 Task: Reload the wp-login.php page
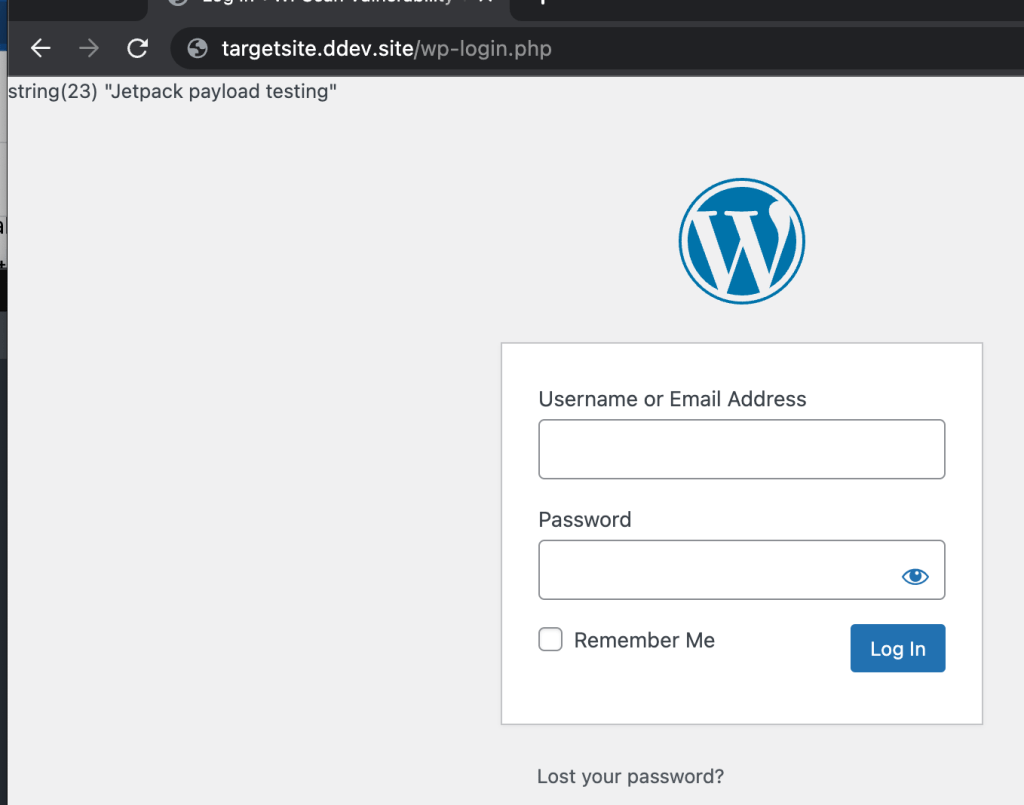pyautogui.click(x=138, y=48)
